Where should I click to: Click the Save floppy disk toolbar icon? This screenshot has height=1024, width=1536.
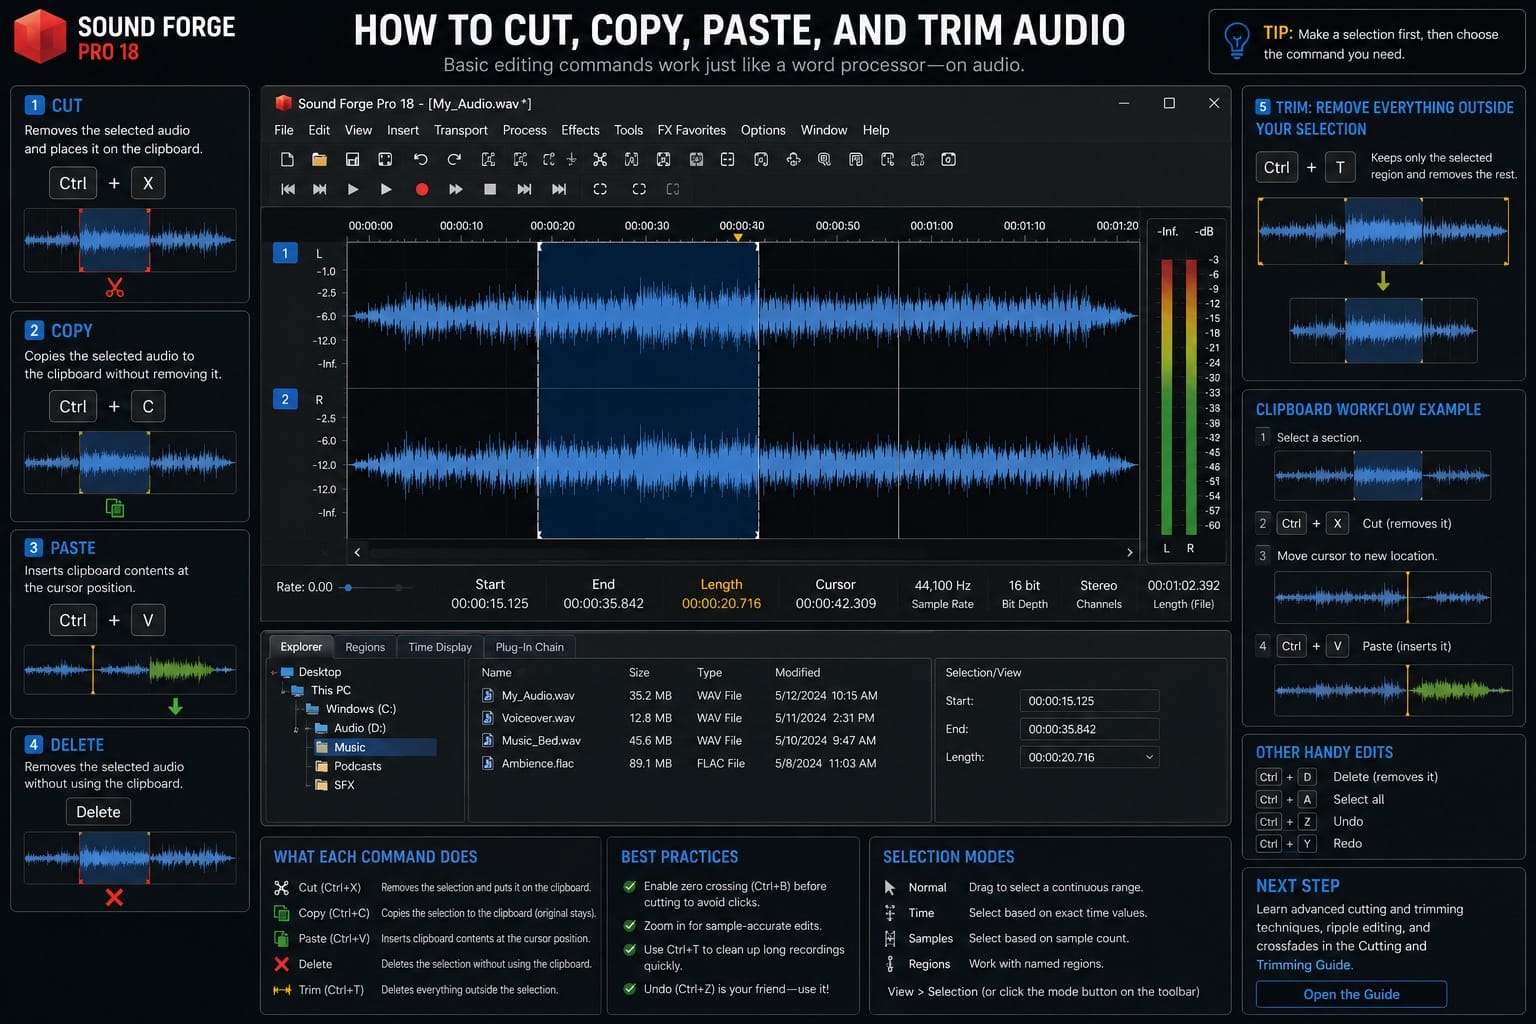click(352, 159)
